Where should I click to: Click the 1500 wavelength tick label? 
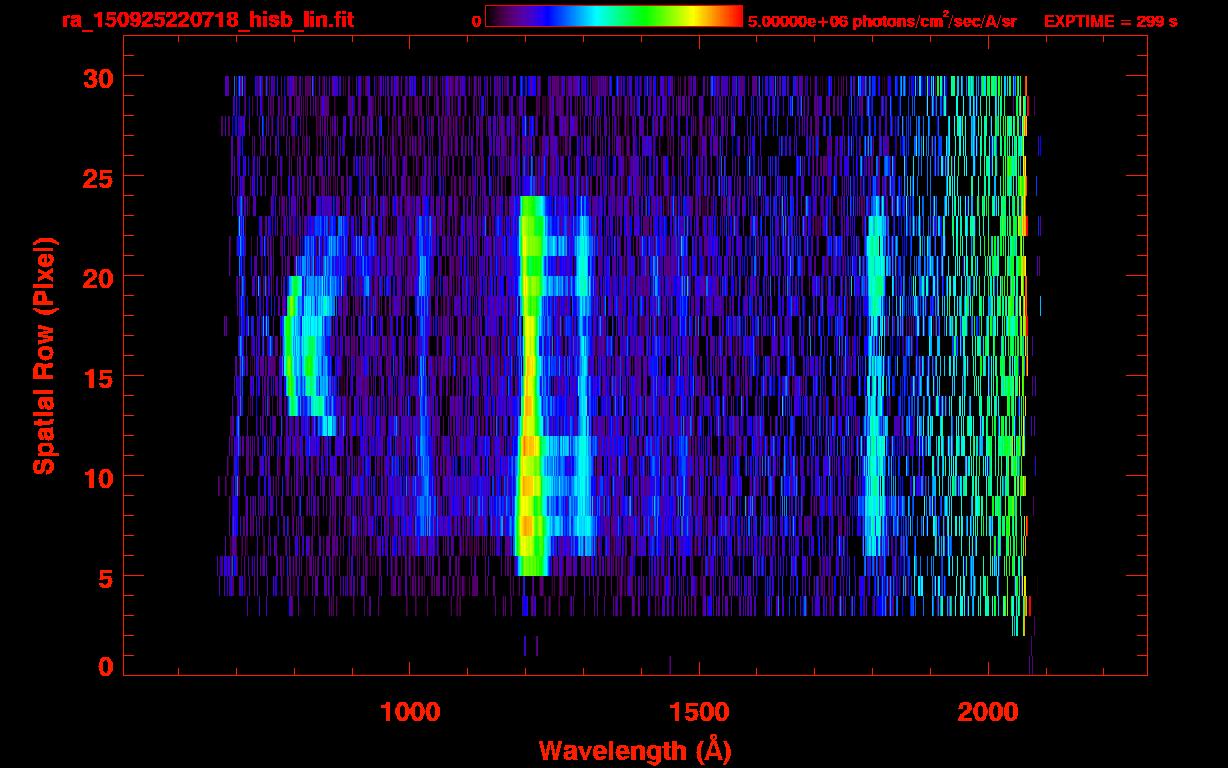pos(699,712)
